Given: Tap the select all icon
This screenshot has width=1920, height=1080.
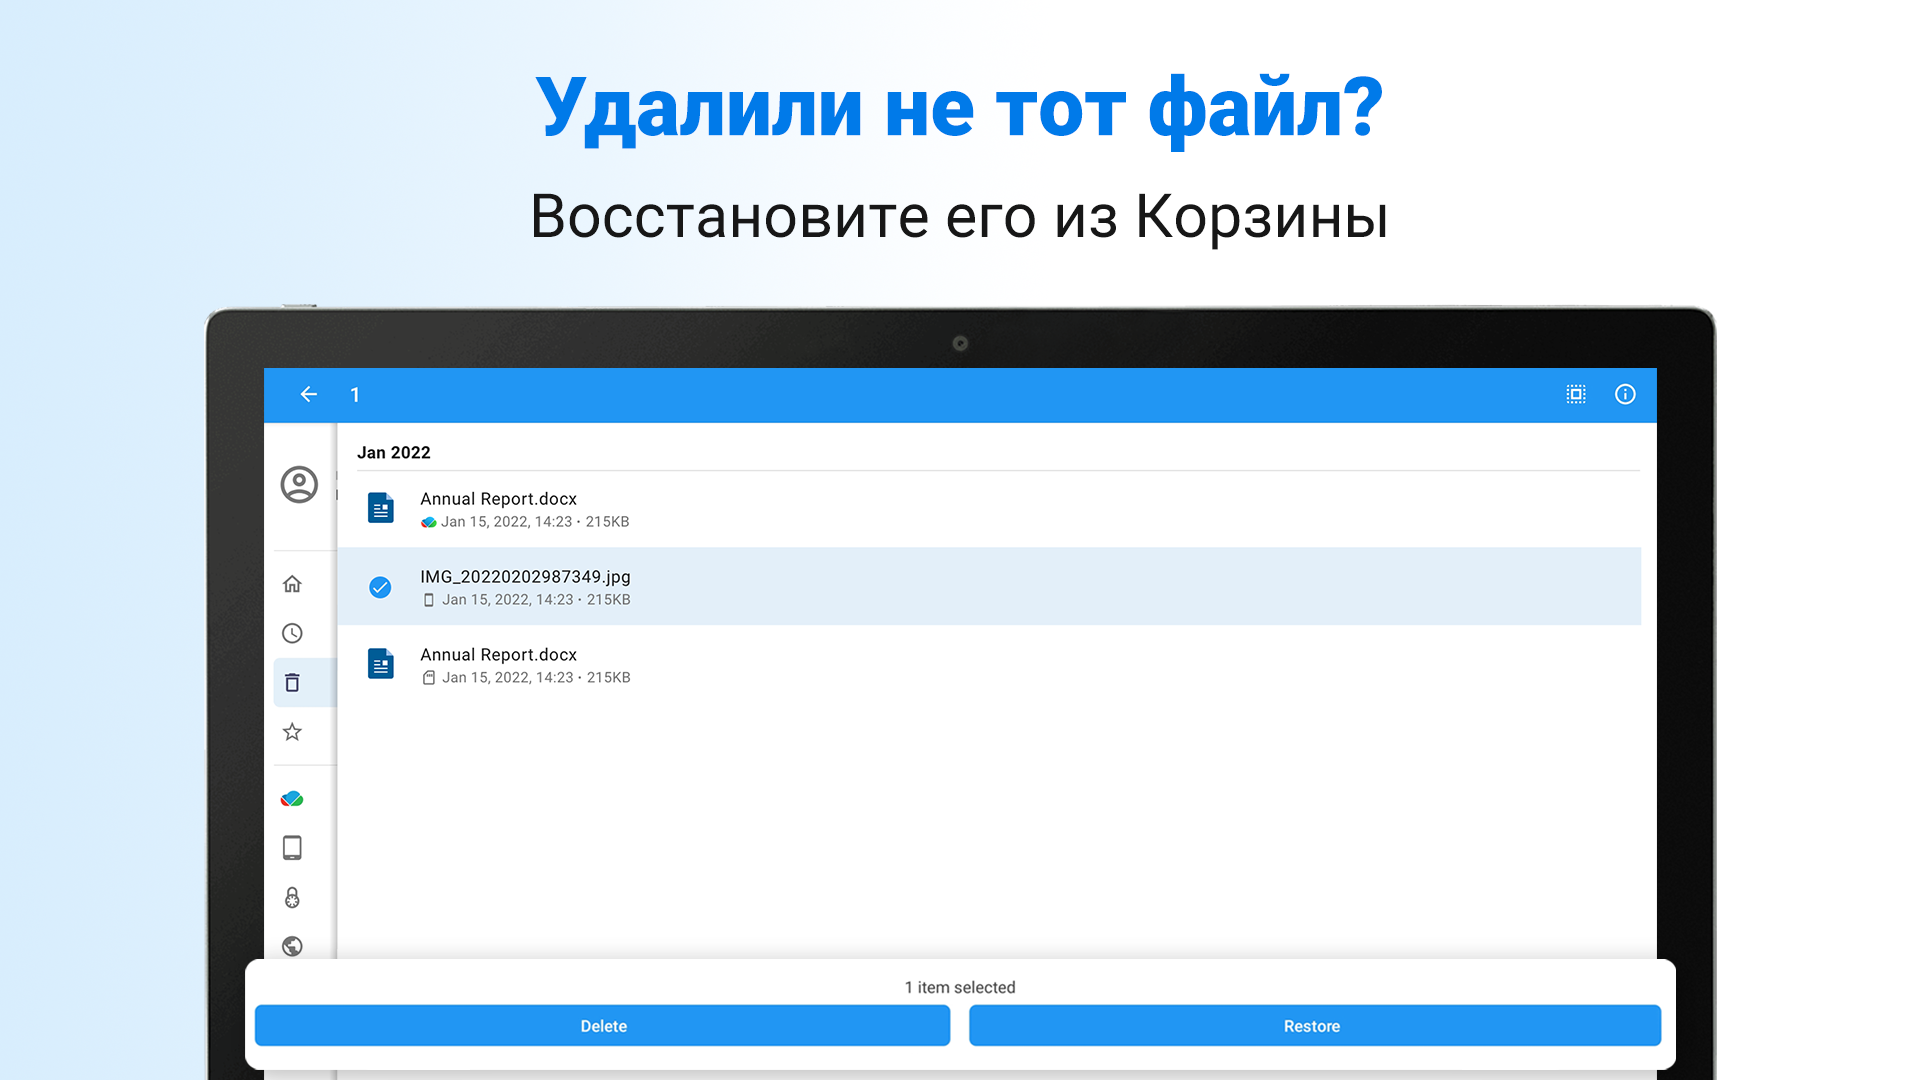Looking at the screenshot, I should pos(1576,395).
